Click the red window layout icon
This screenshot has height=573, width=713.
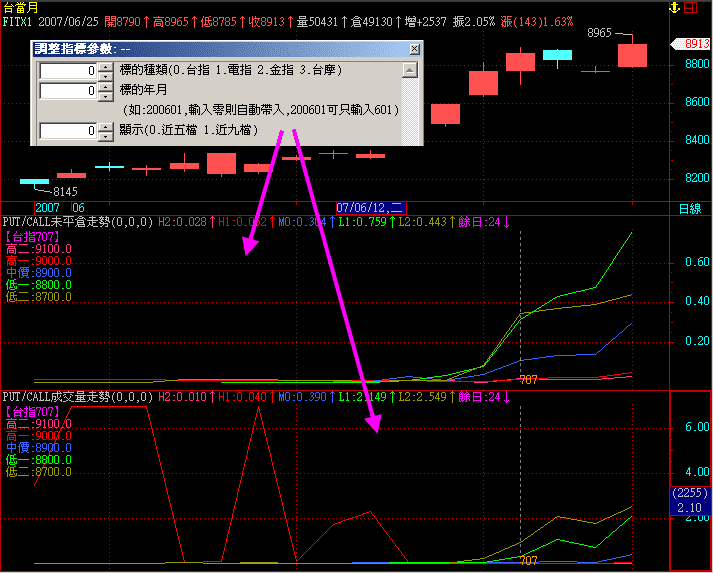(690, 7)
